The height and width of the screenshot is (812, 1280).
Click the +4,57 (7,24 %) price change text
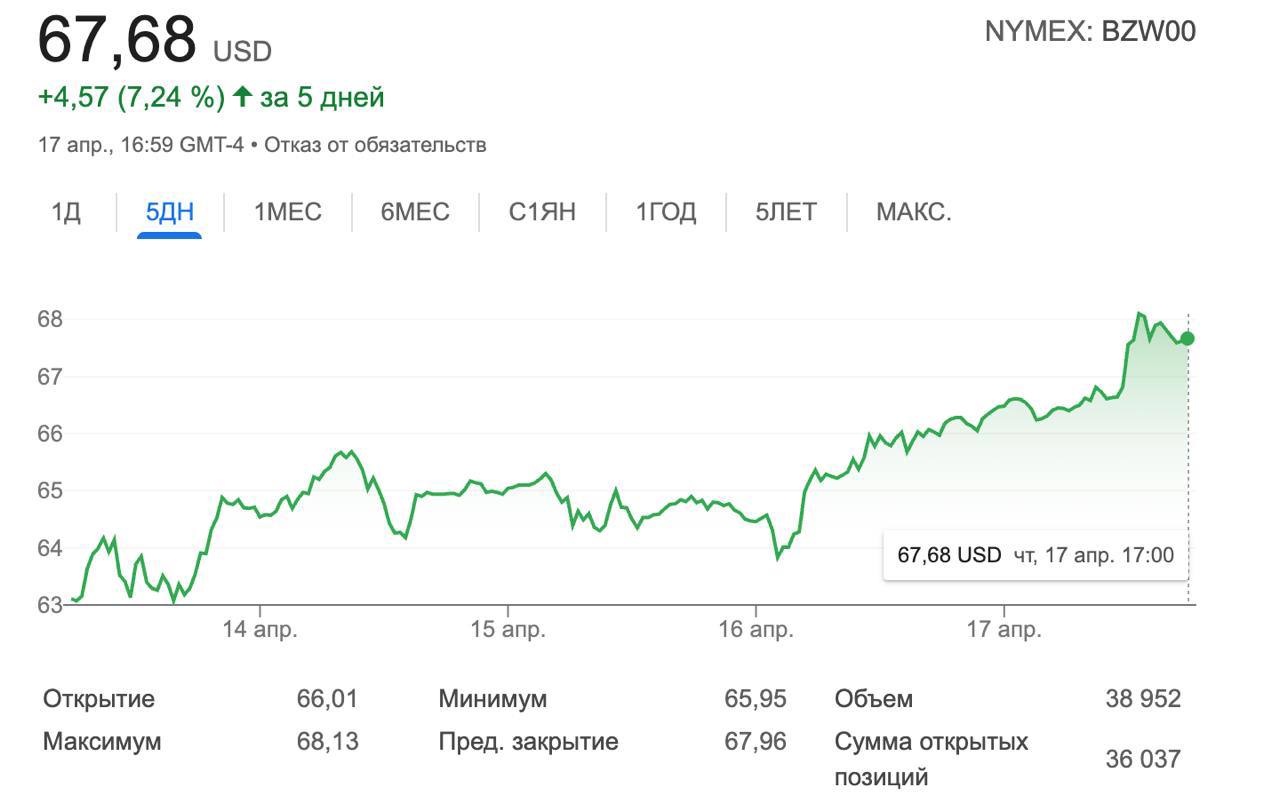coord(131,98)
